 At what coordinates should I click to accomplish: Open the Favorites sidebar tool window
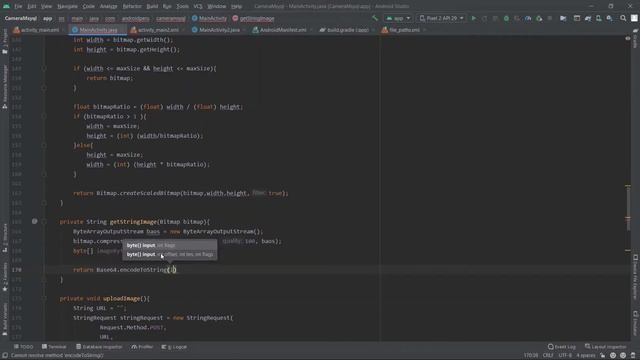pyautogui.click(x=4, y=277)
